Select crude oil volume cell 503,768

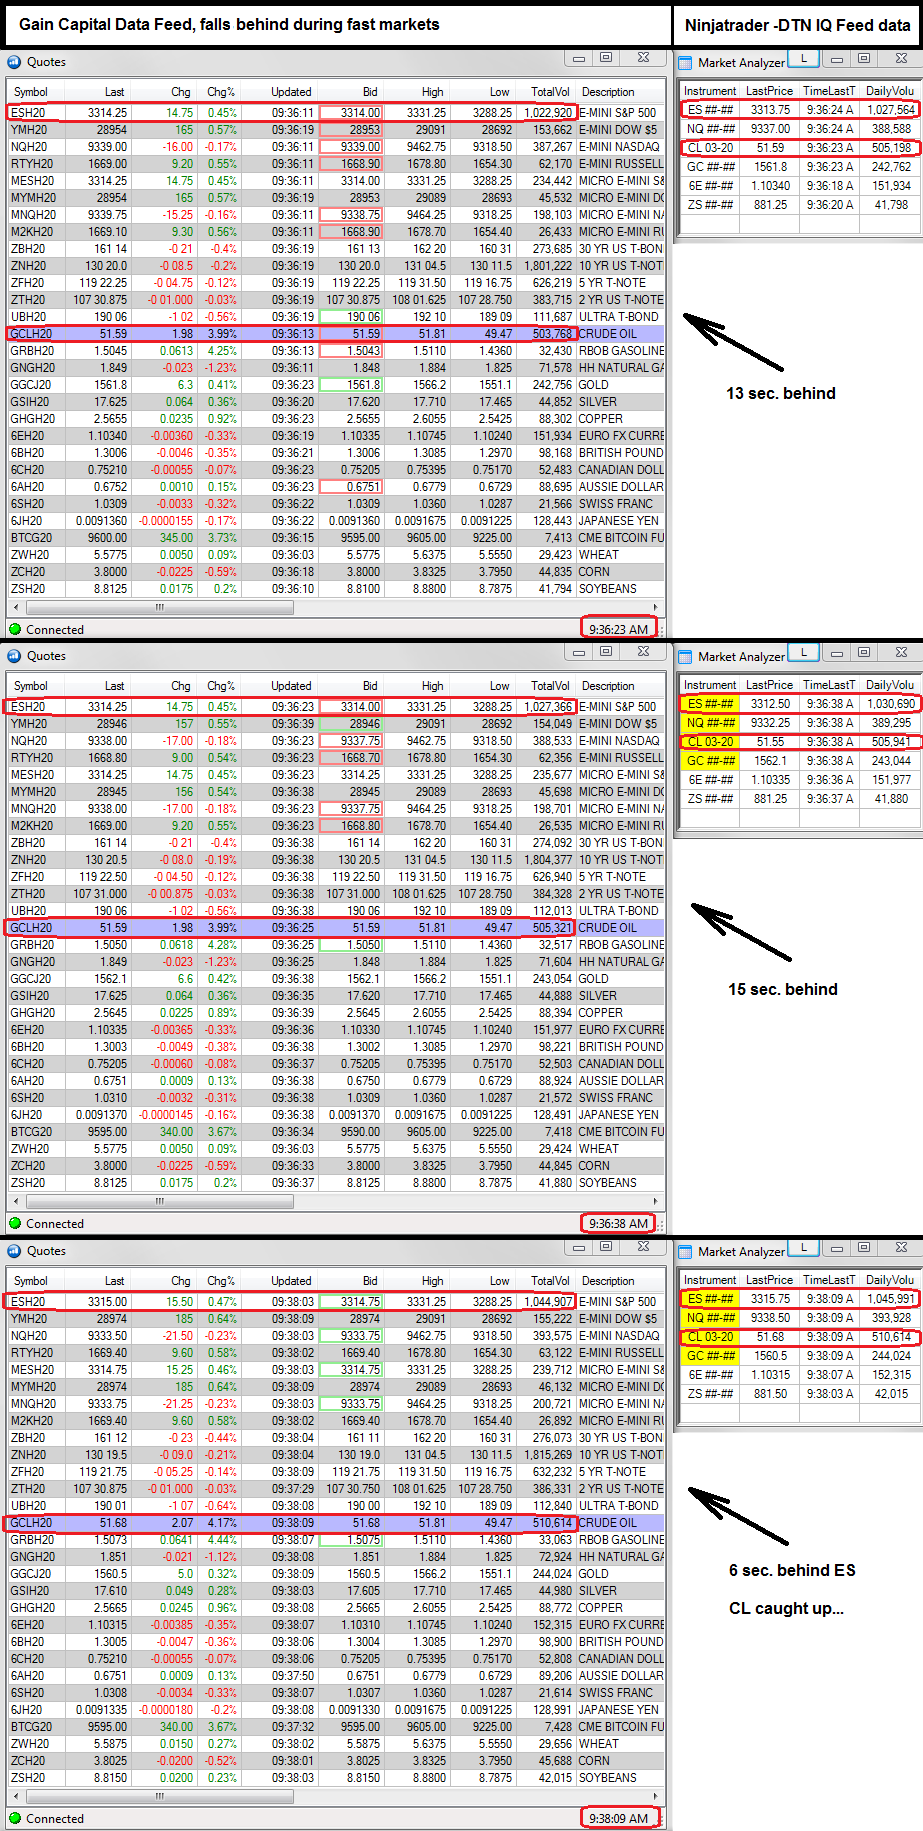tap(546, 334)
